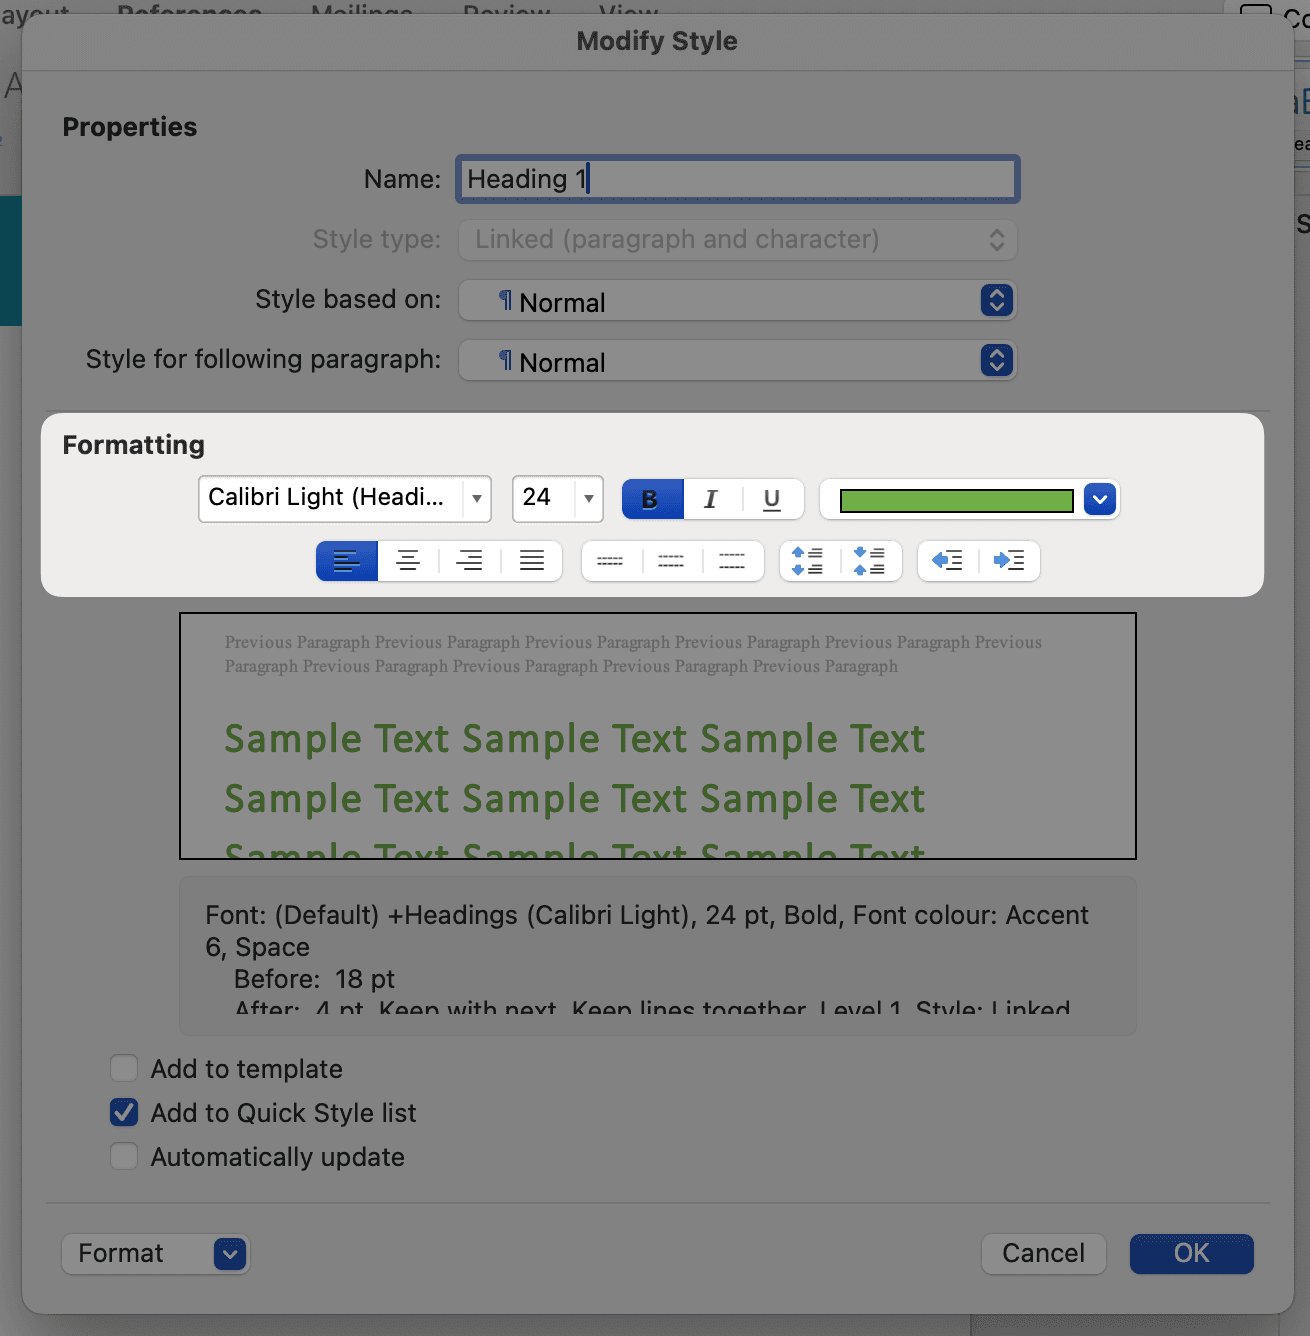Viewport: 1310px width, 1336px height.
Task: Toggle the Bold formatting button
Action: [x=652, y=499]
